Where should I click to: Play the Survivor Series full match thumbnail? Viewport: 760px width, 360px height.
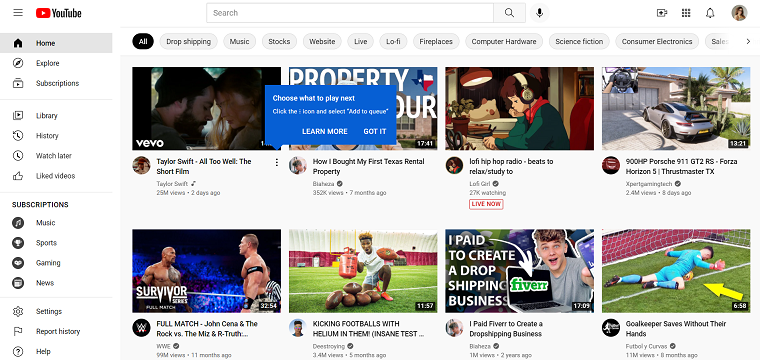(x=206, y=271)
